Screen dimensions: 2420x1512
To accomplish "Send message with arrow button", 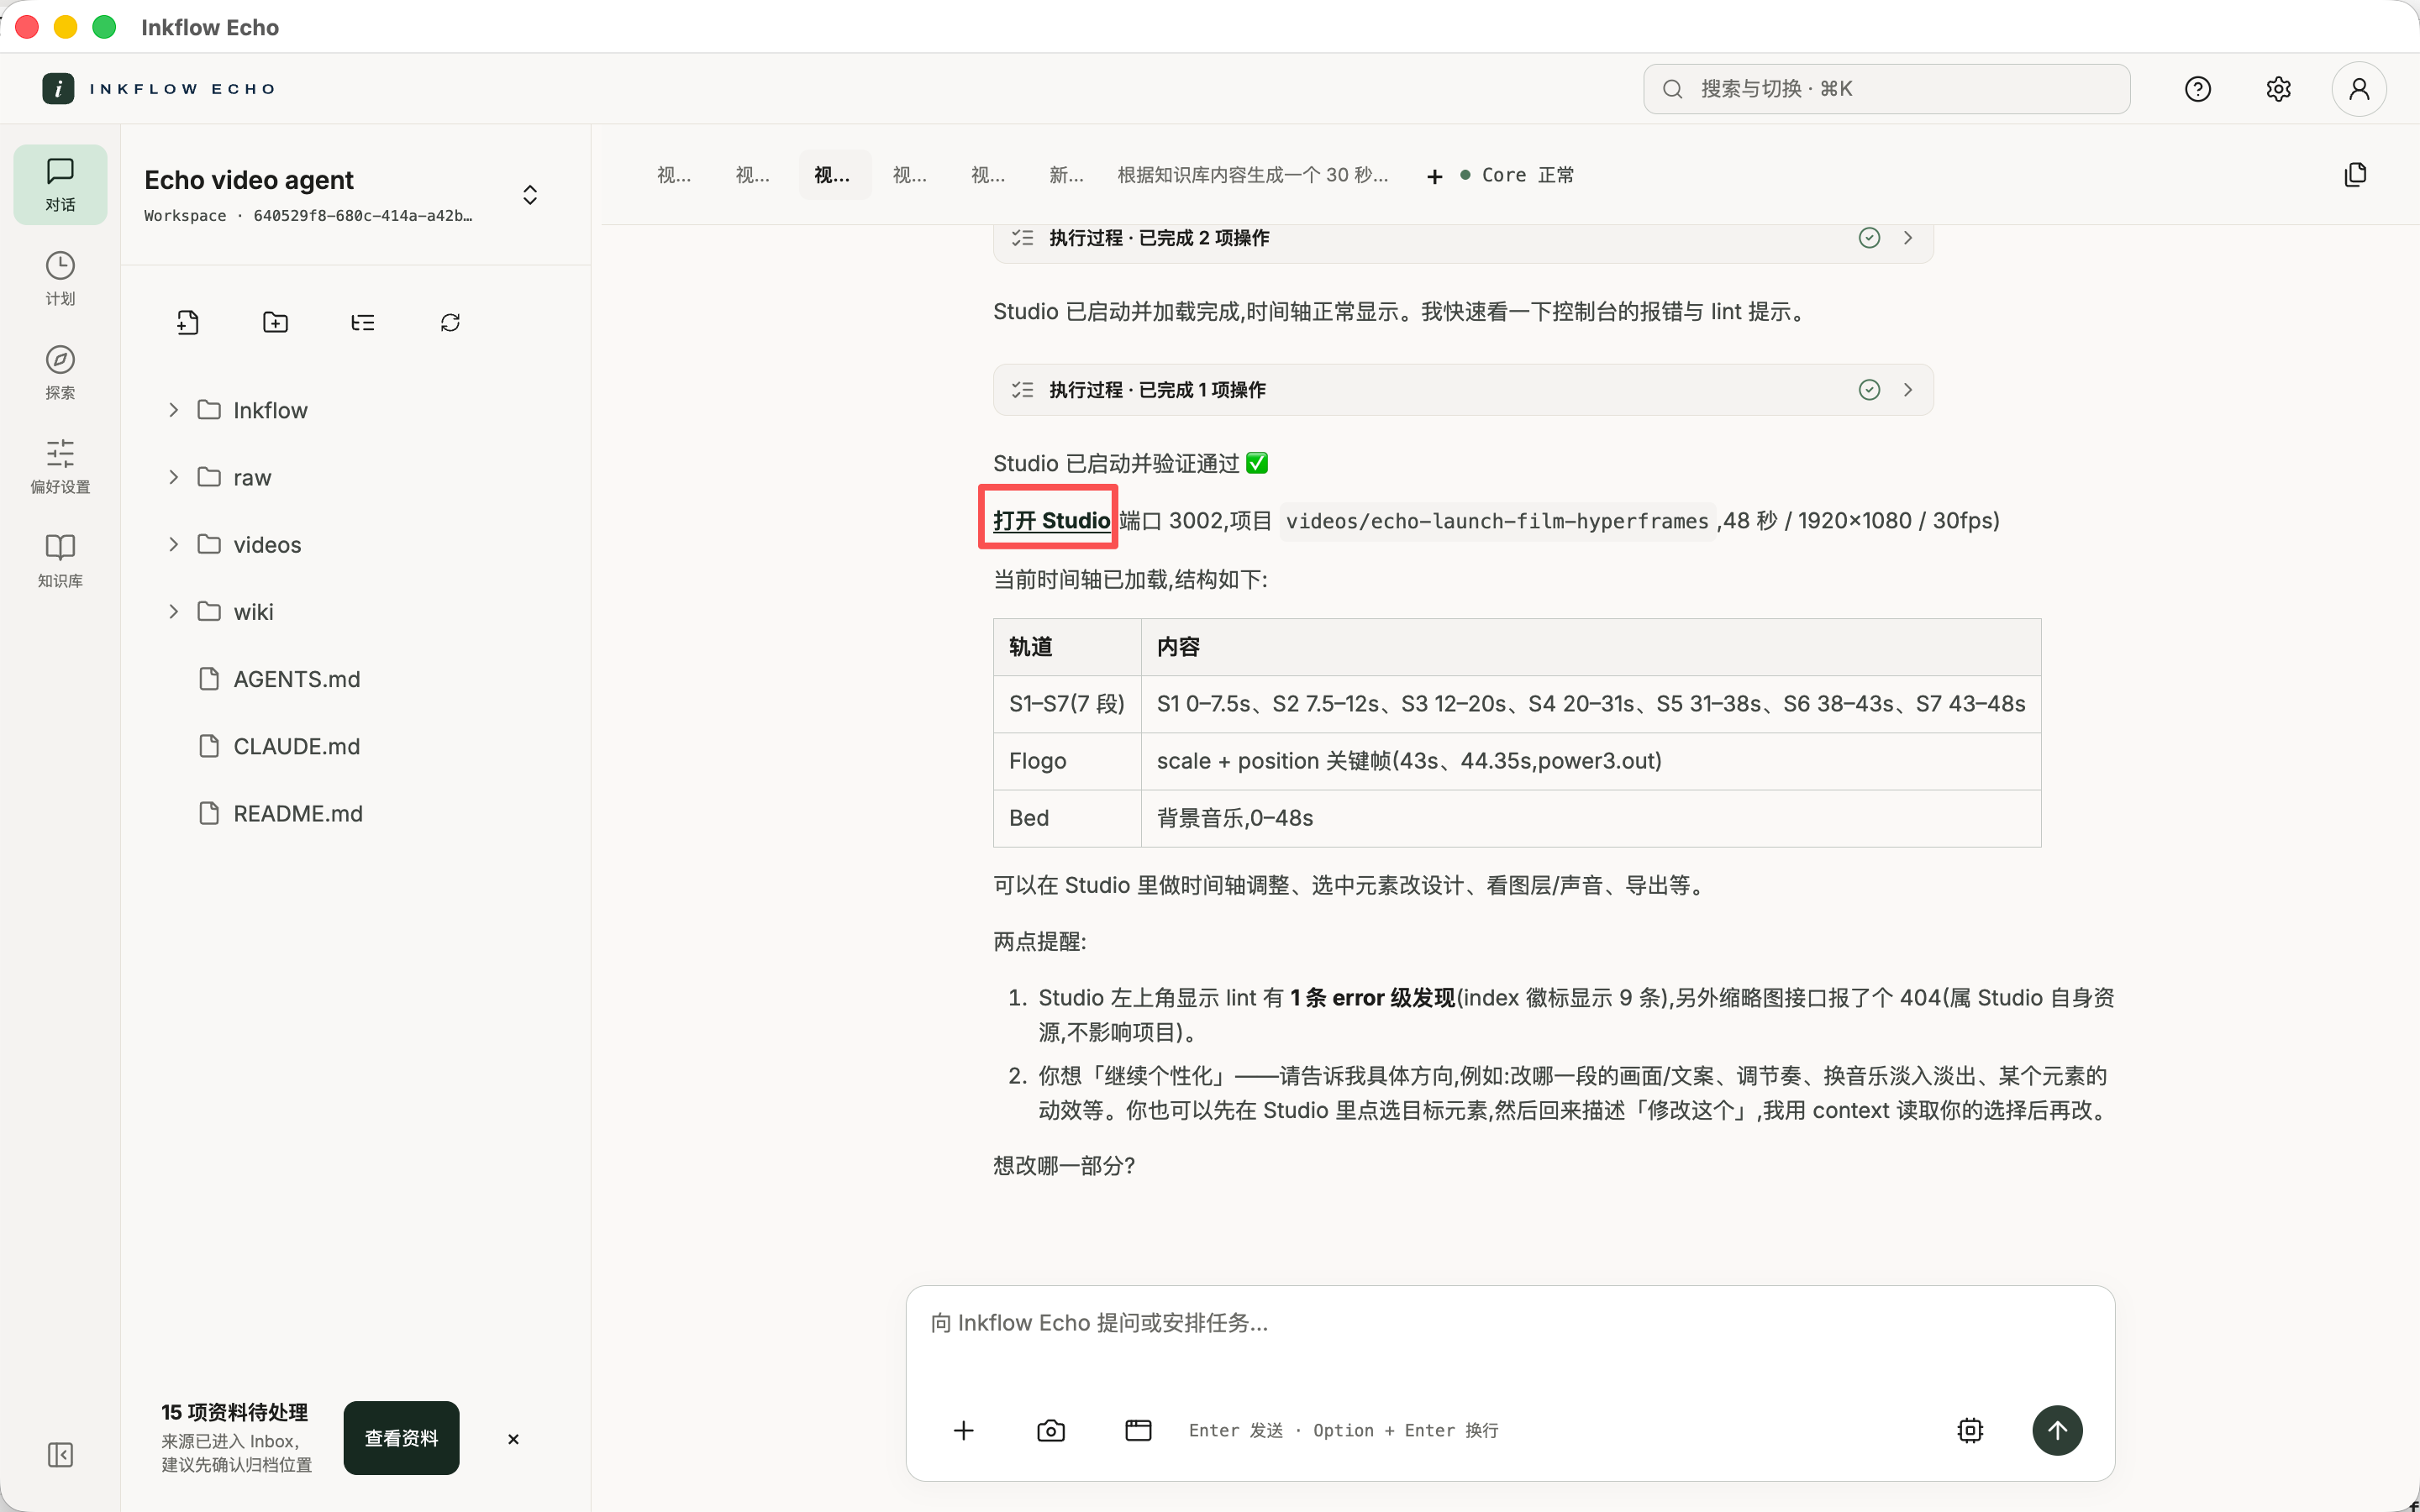I will (2057, 1430).
